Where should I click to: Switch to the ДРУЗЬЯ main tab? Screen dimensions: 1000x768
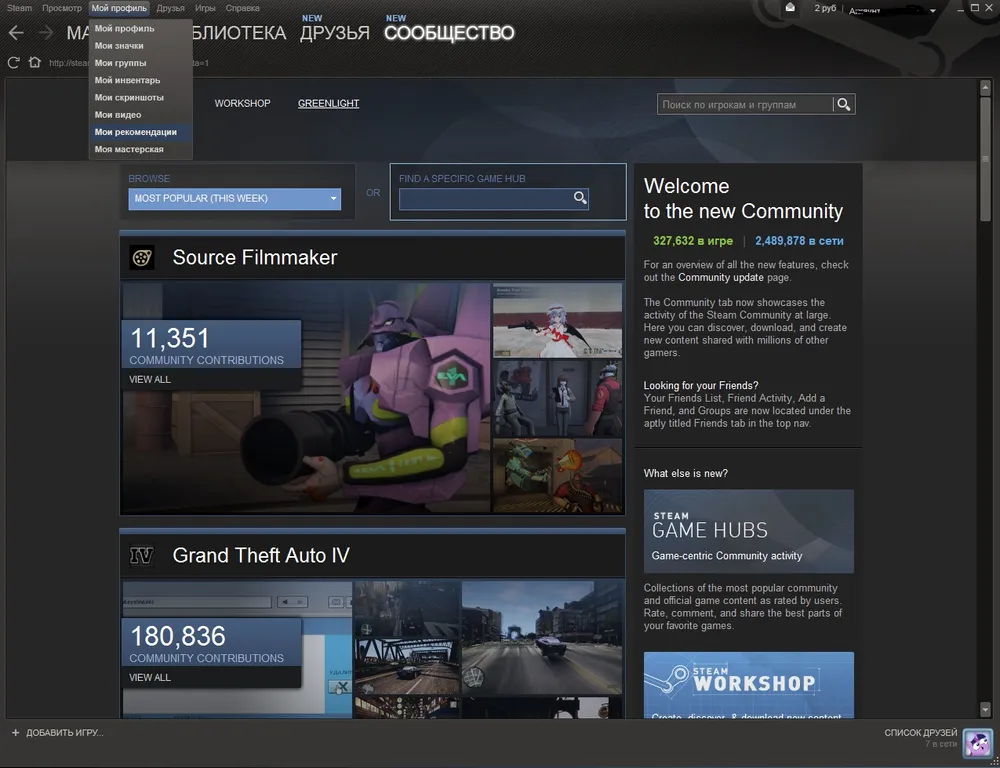[x=335, y=33]
